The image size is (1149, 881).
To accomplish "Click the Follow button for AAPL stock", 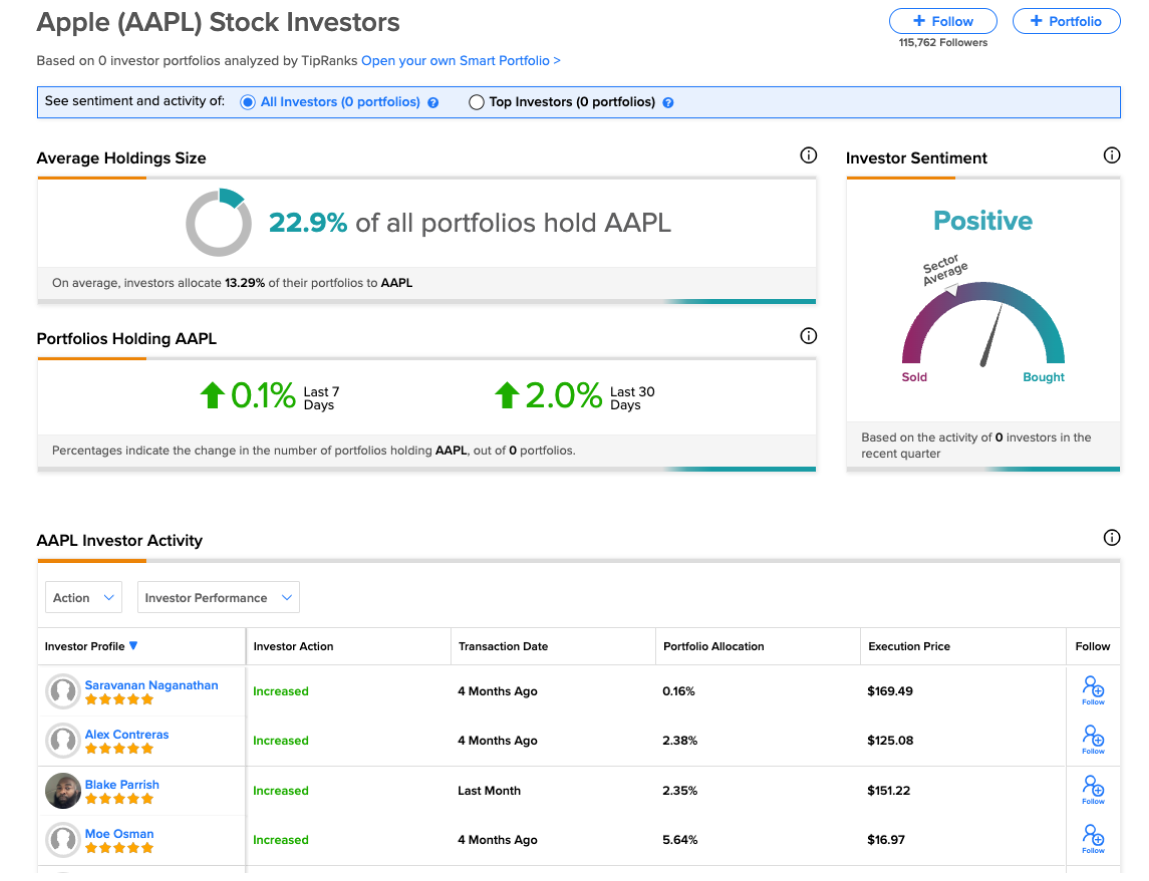I will coord(942,21).
